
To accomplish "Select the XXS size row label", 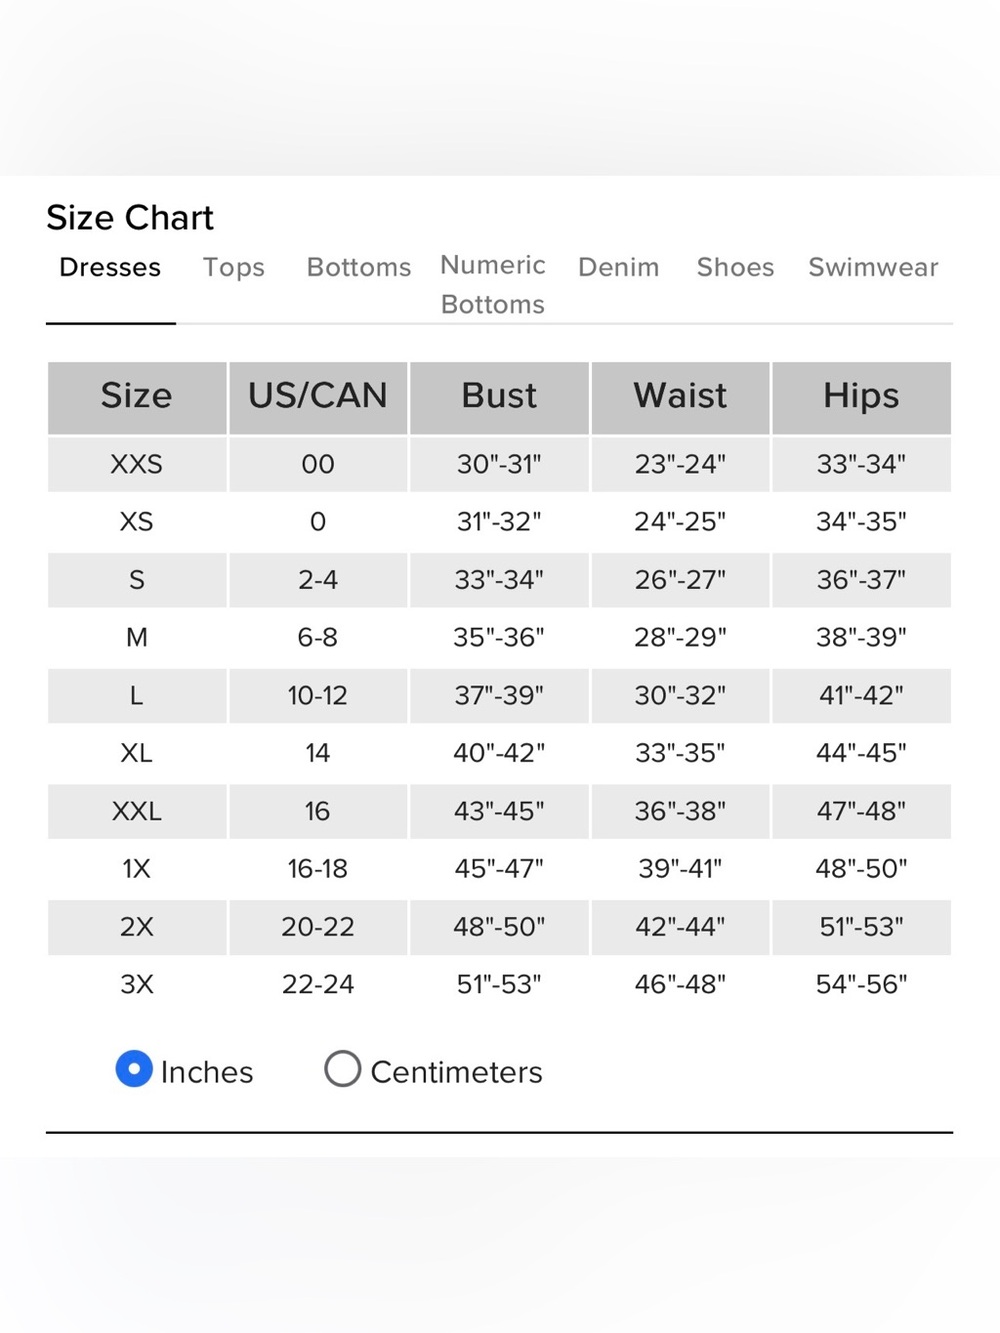I will pos(137,464).
